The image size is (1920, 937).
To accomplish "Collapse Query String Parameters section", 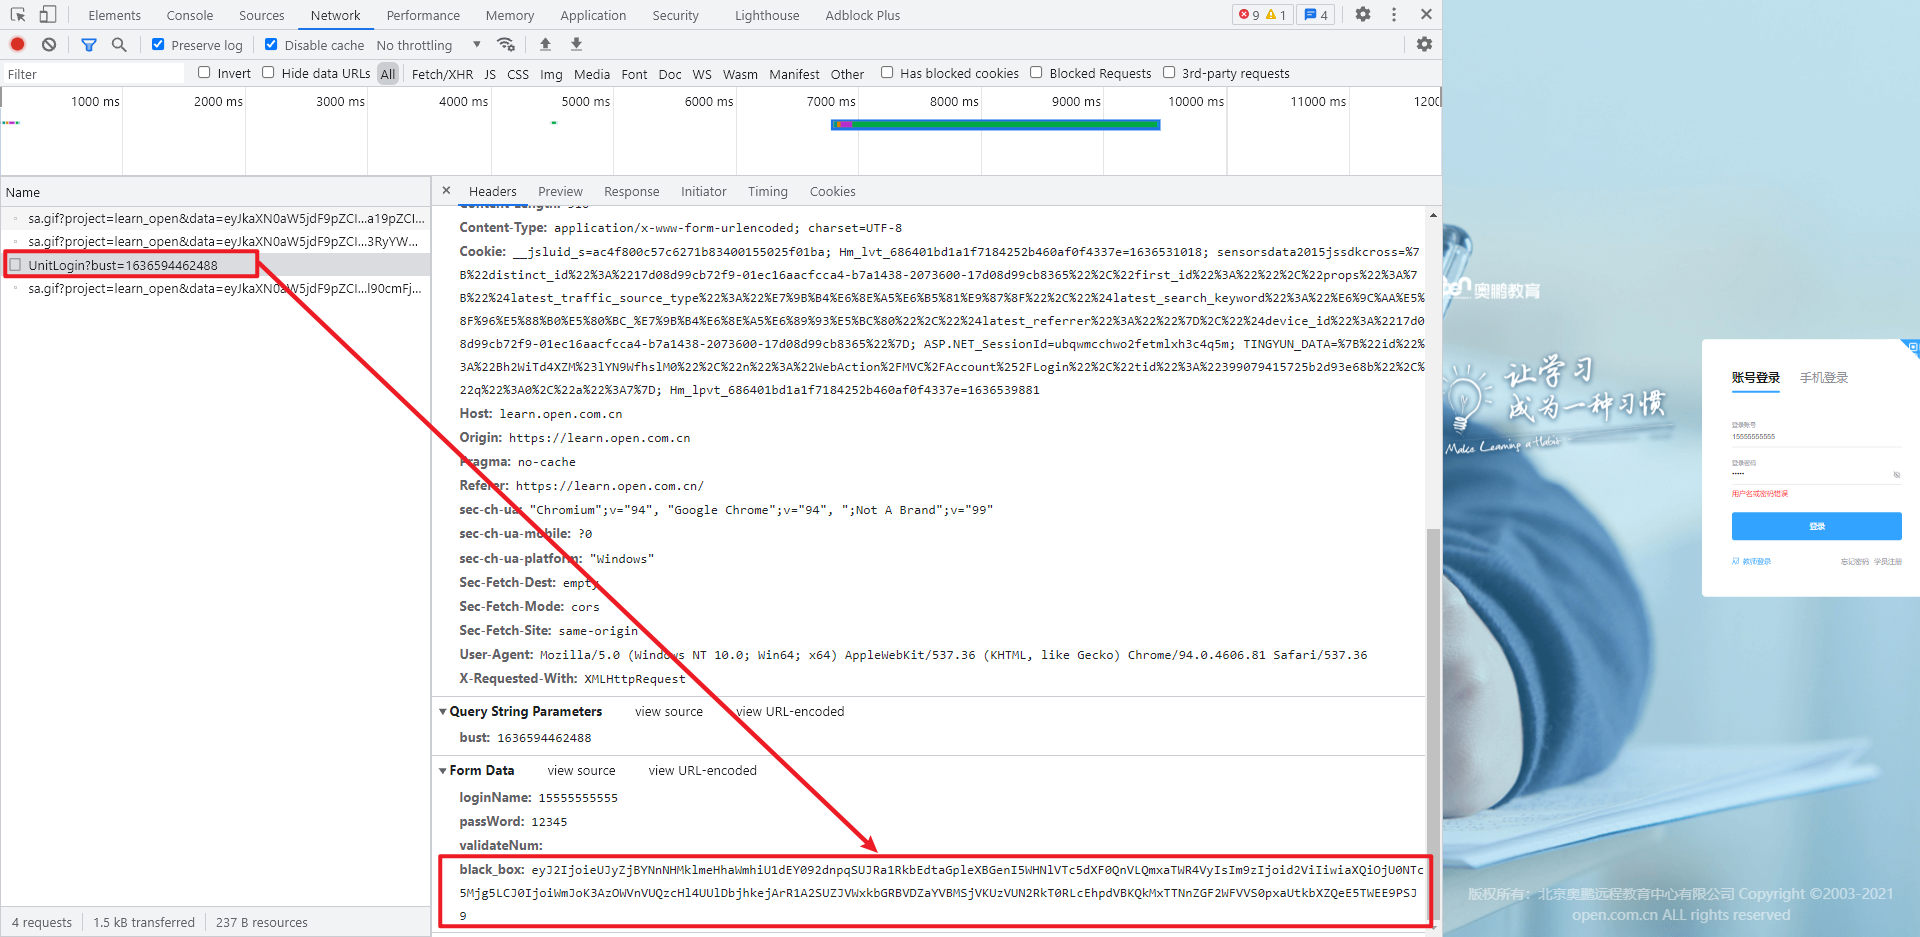I will click(443, 712).
